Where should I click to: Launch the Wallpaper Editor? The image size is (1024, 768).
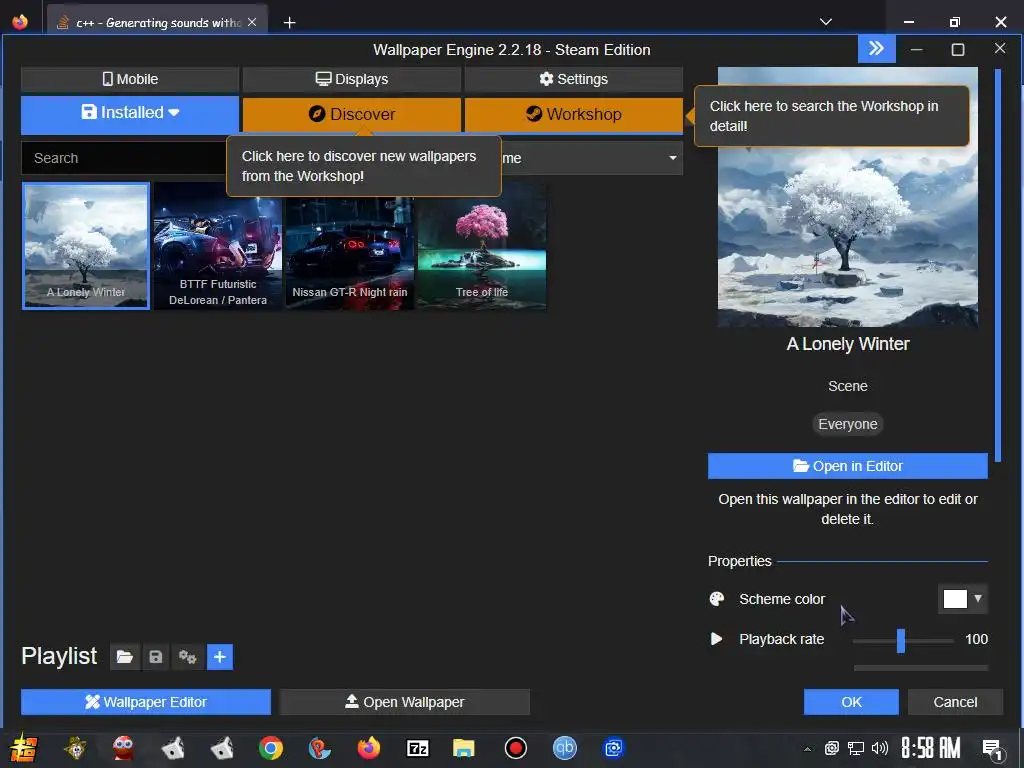tap(146, 702)
